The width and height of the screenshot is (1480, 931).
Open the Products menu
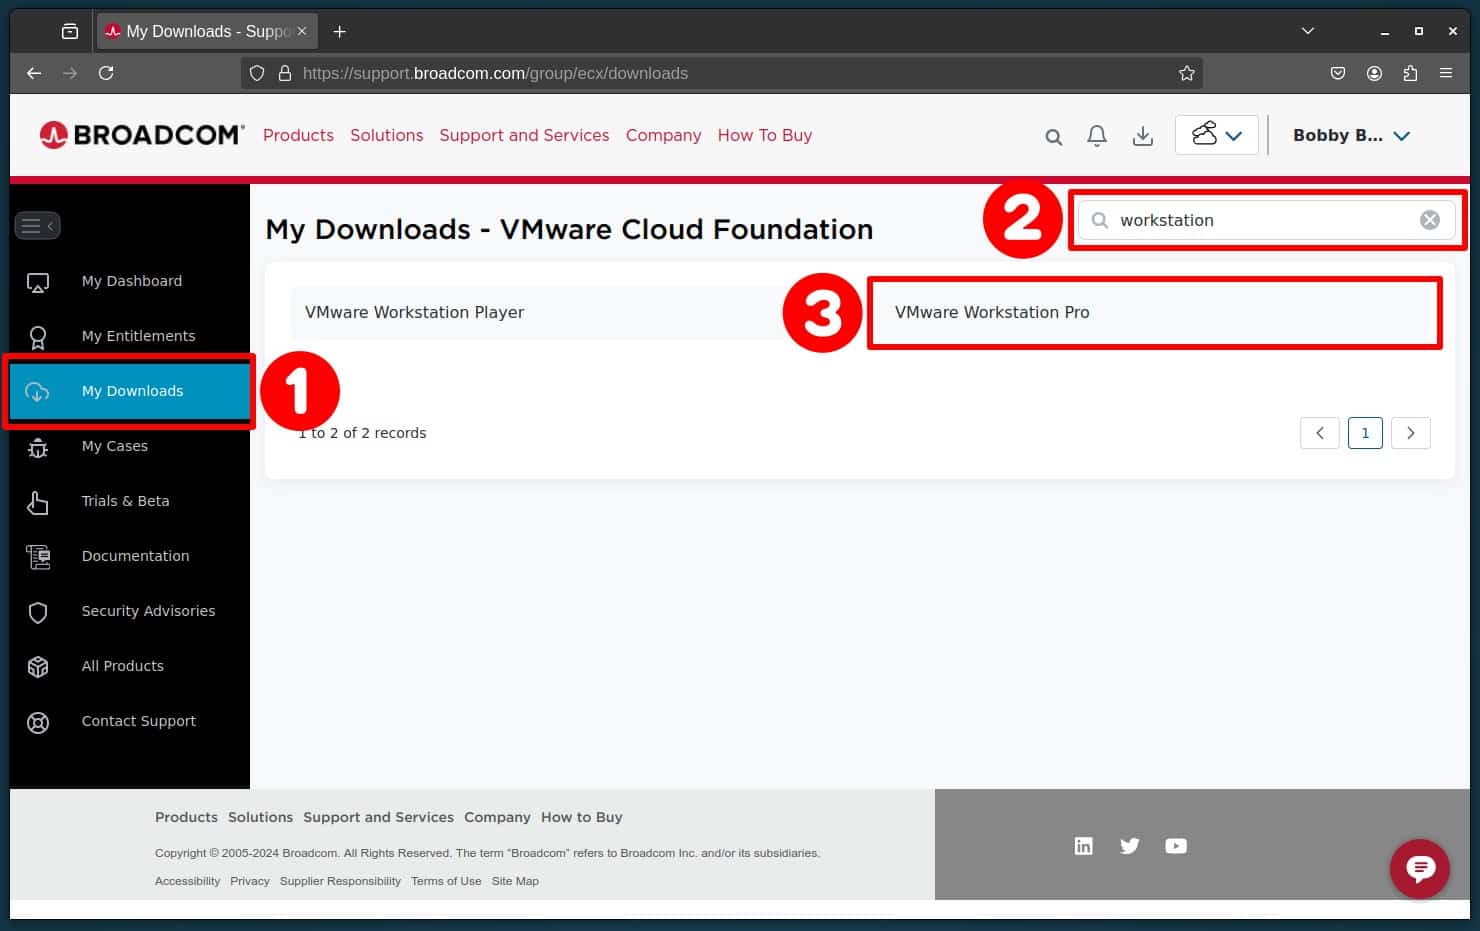click(x=298, y=135)
